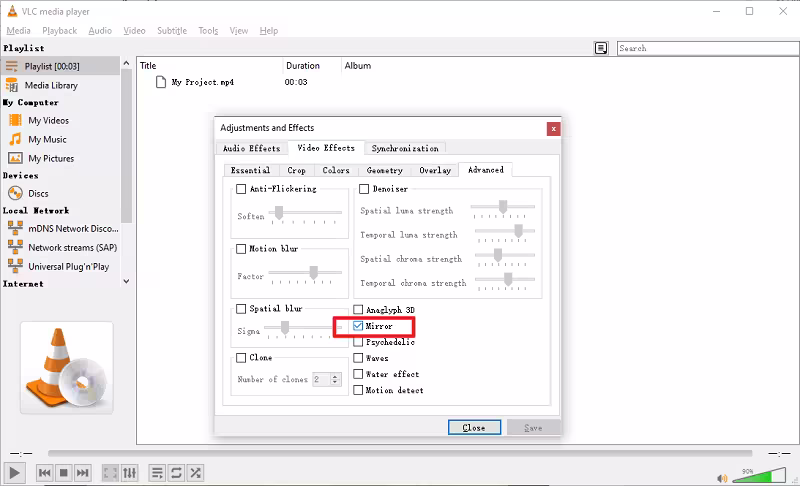Enable Motion blur checkbox
The image size is (800, 486).
(241, 249)
